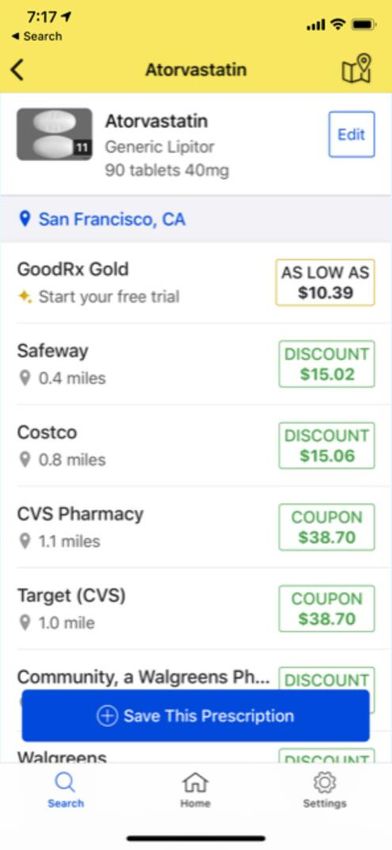Edit the Atorvastatin prescription details
Screen dimensions: 392x850
pos(351,134)
